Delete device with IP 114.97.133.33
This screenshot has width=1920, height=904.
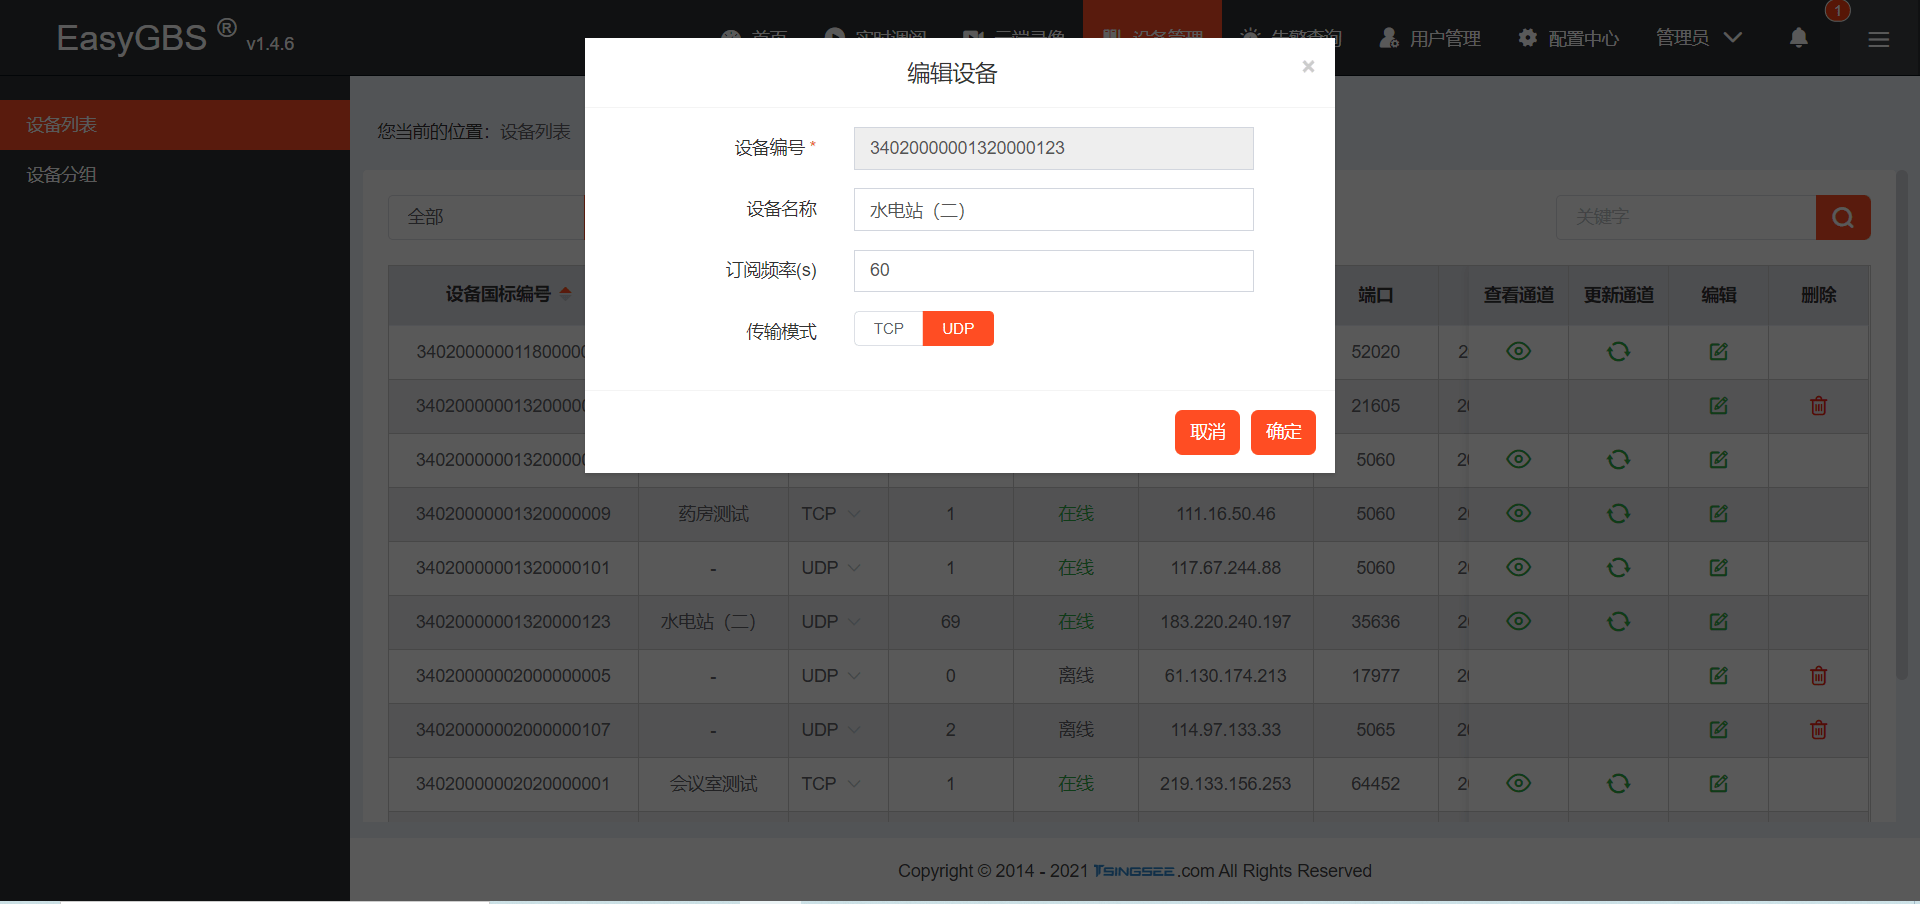click(1818, 730)
